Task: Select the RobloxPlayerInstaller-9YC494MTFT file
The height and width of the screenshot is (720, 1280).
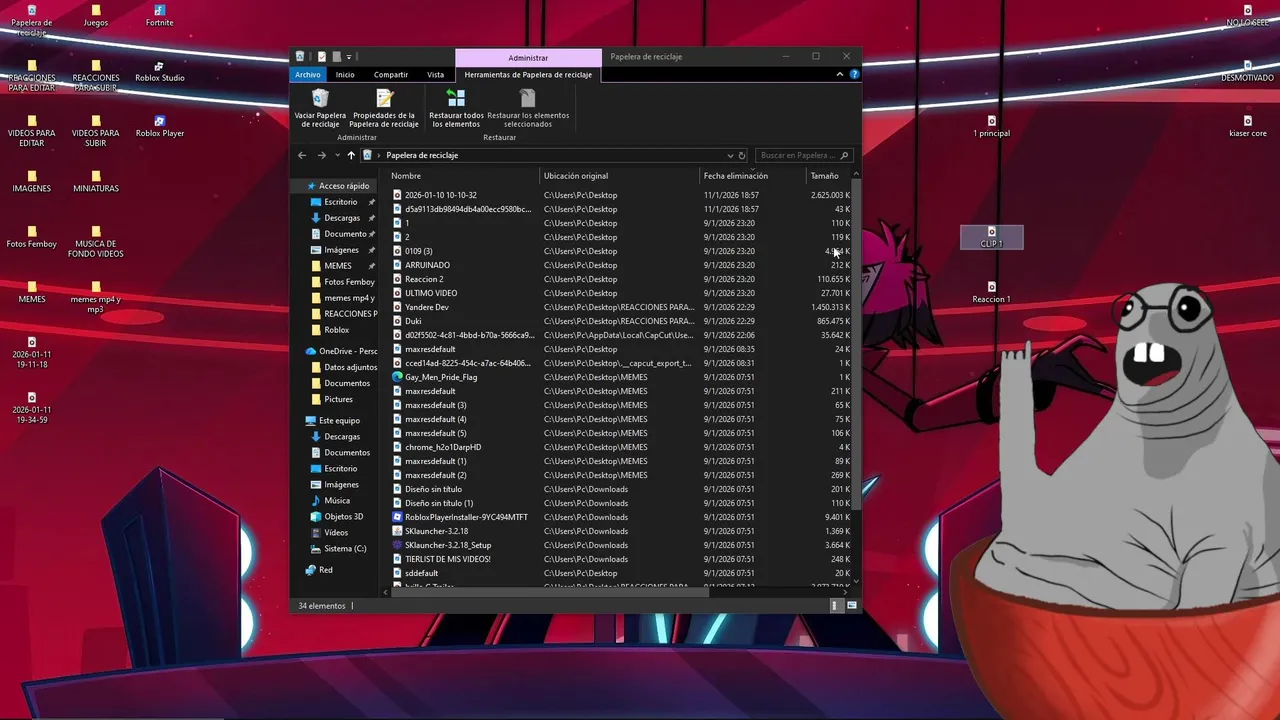Action: click(461, 517)
